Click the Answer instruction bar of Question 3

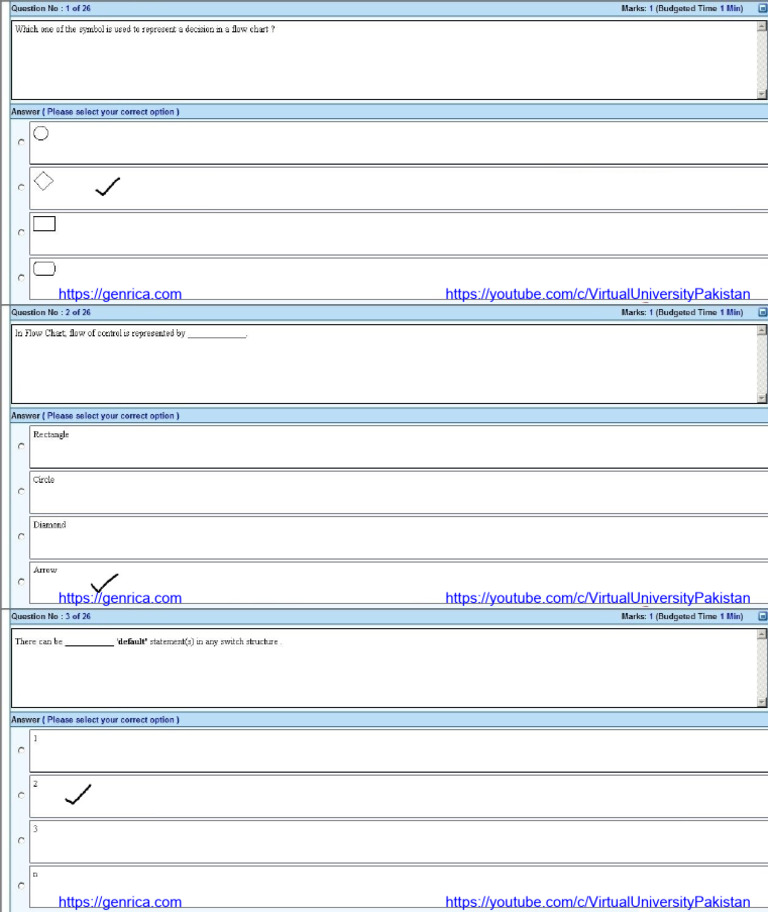389,719
